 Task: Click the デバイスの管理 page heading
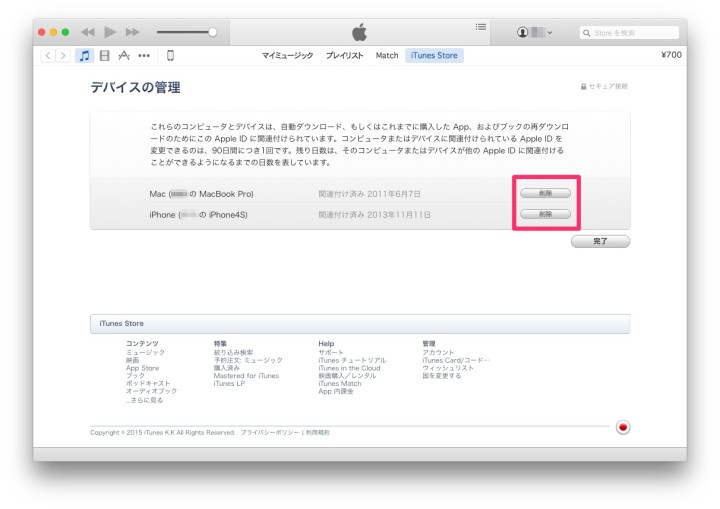(x=135, y=87)
